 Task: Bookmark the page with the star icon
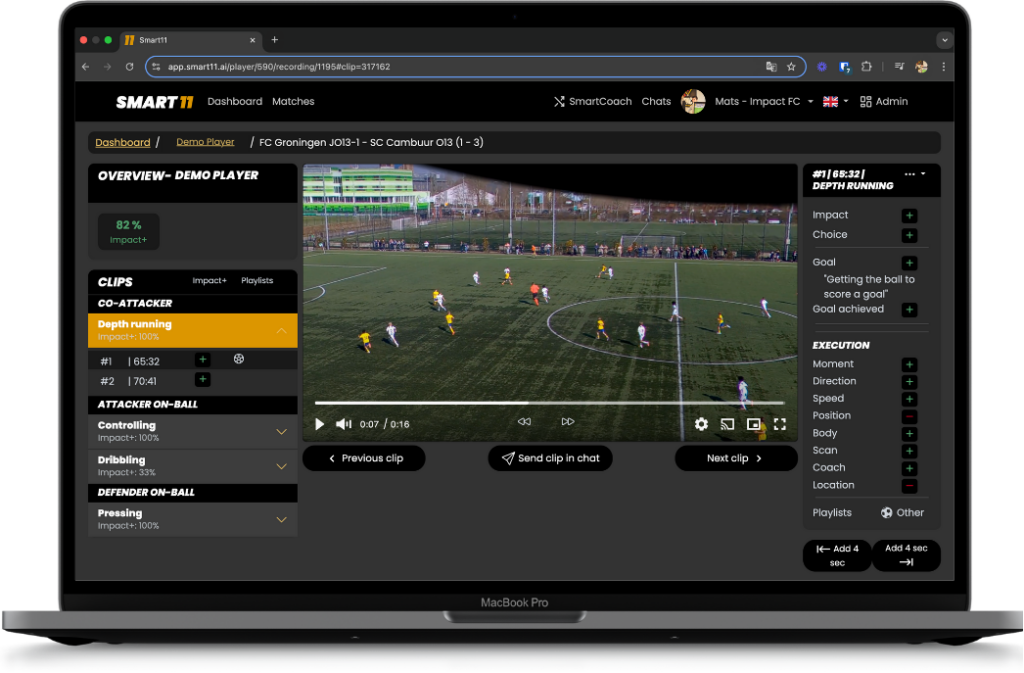click(x=791, y=67)
